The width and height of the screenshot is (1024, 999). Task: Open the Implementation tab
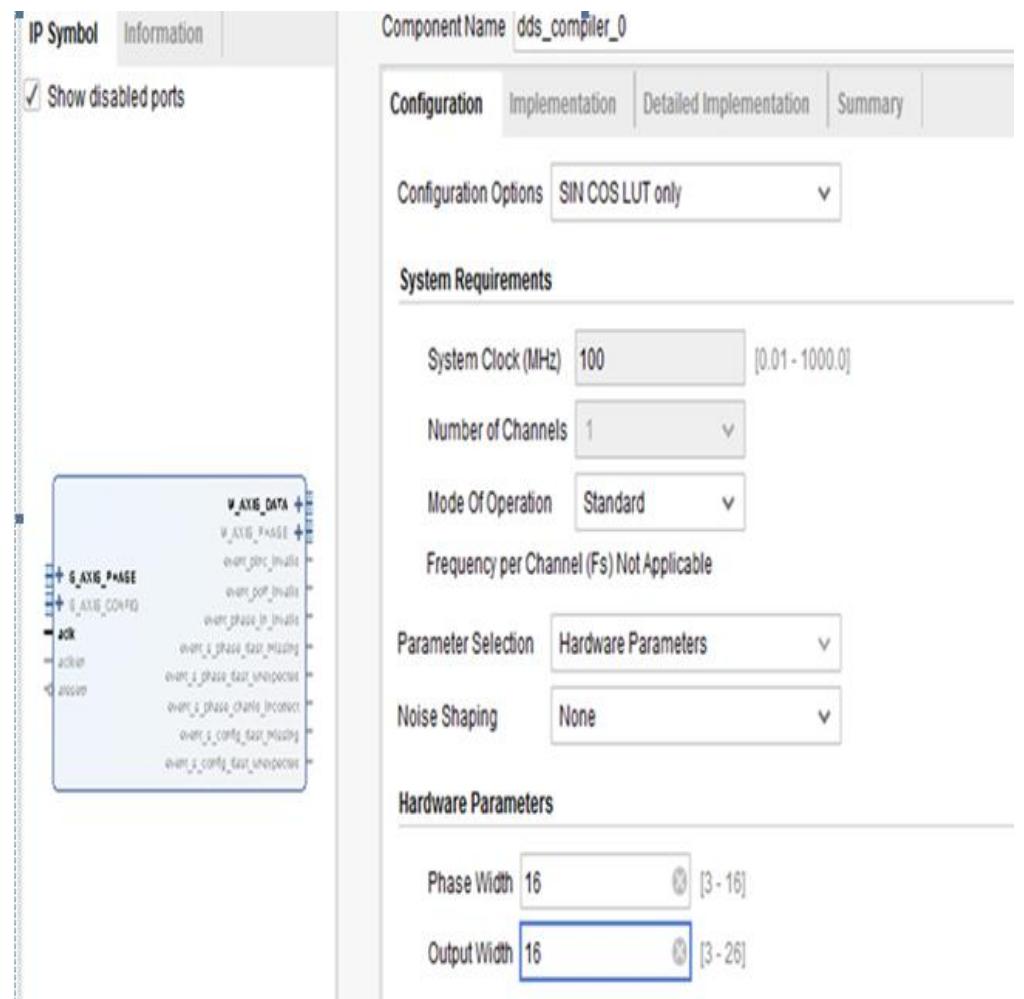pyautogui.click(x=562, y=104)
